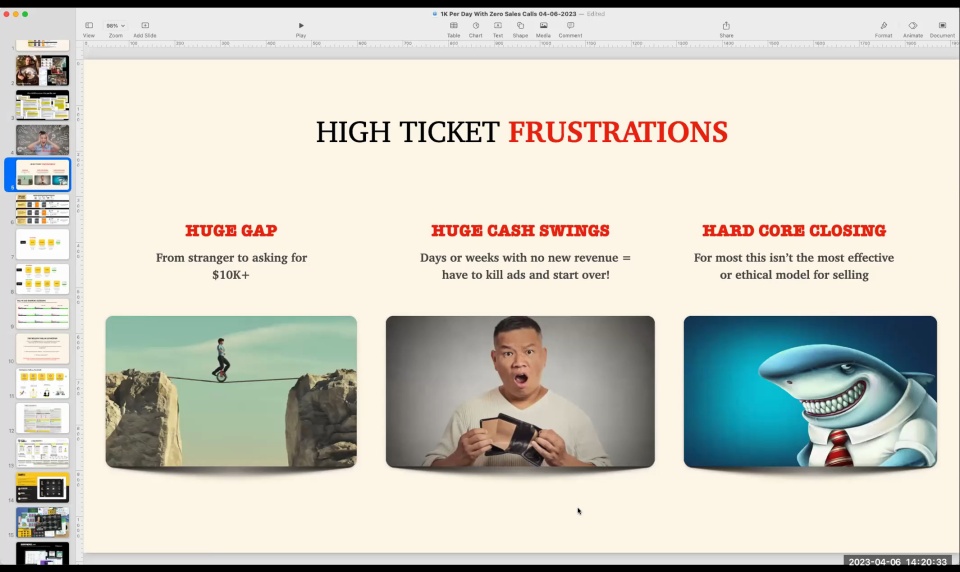Viewport: 960px width, 572px height.
Task: Select slide 10 thumbnail in navigator
Action: coord(42,348)
